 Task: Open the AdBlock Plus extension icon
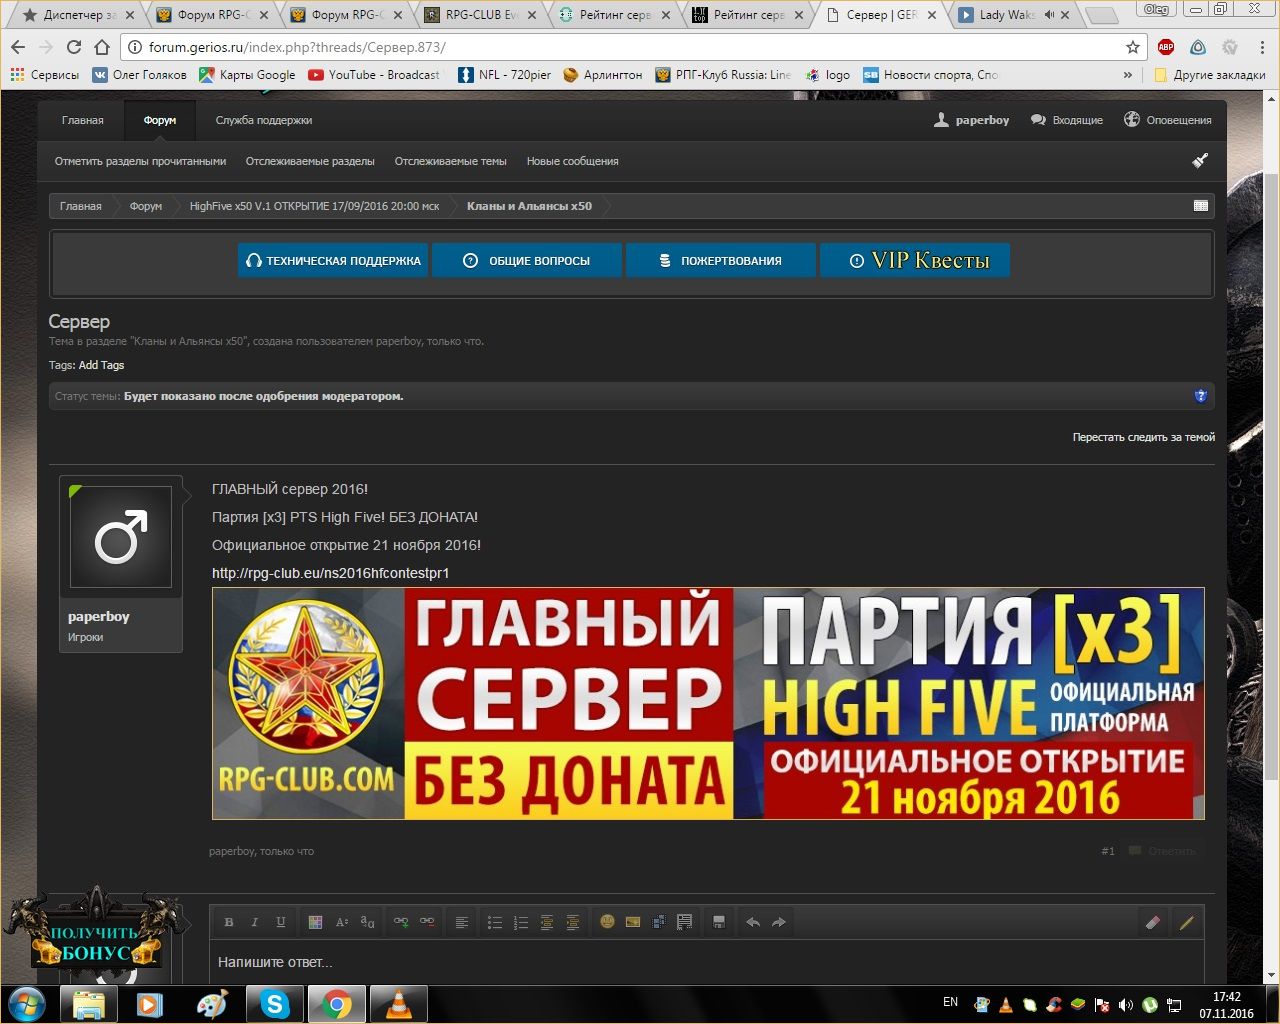coord(1166,47)
